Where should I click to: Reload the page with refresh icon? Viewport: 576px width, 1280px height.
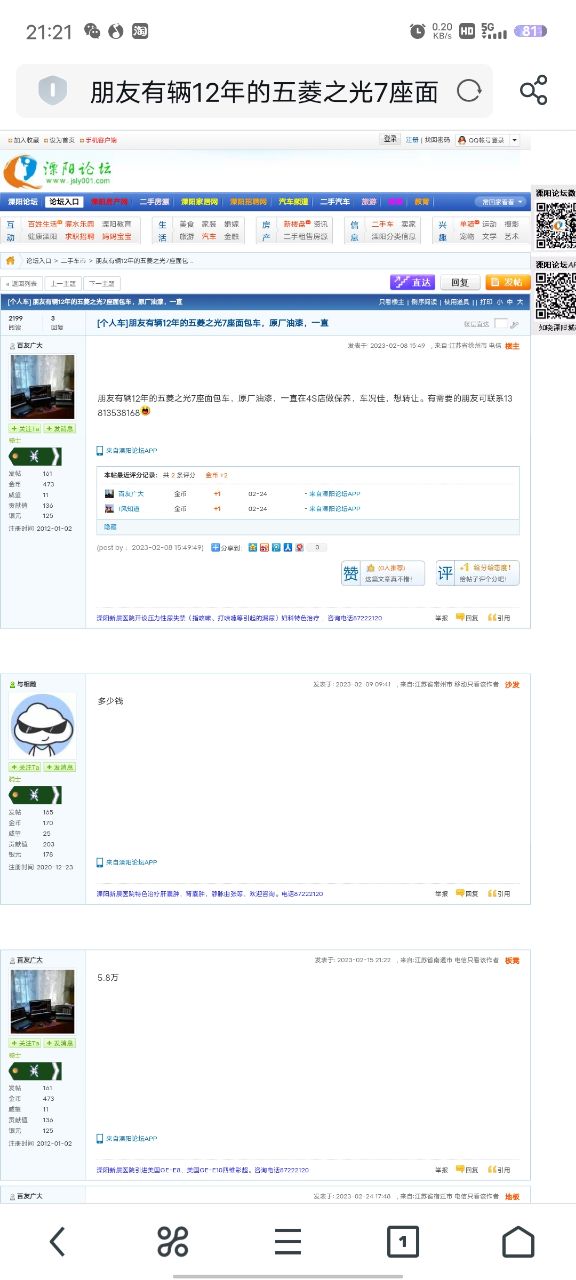click(468, 92)
